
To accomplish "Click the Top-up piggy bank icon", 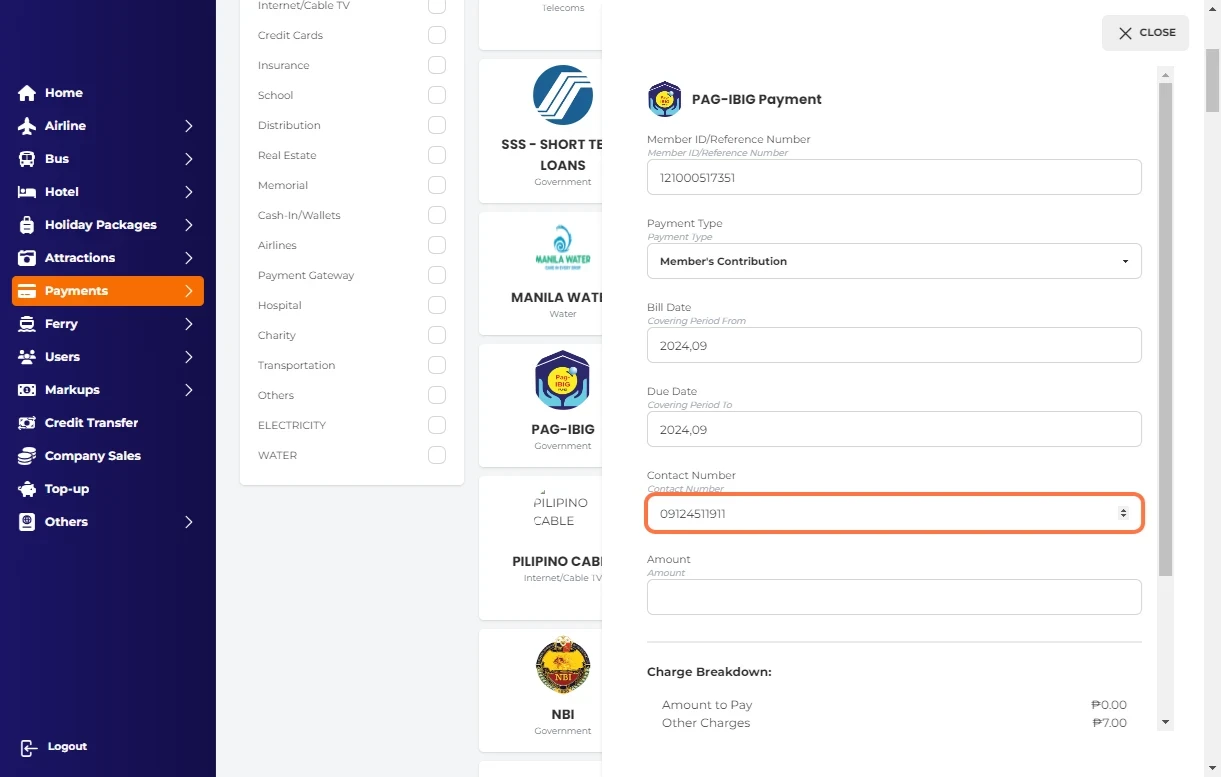I will (27, 489).
